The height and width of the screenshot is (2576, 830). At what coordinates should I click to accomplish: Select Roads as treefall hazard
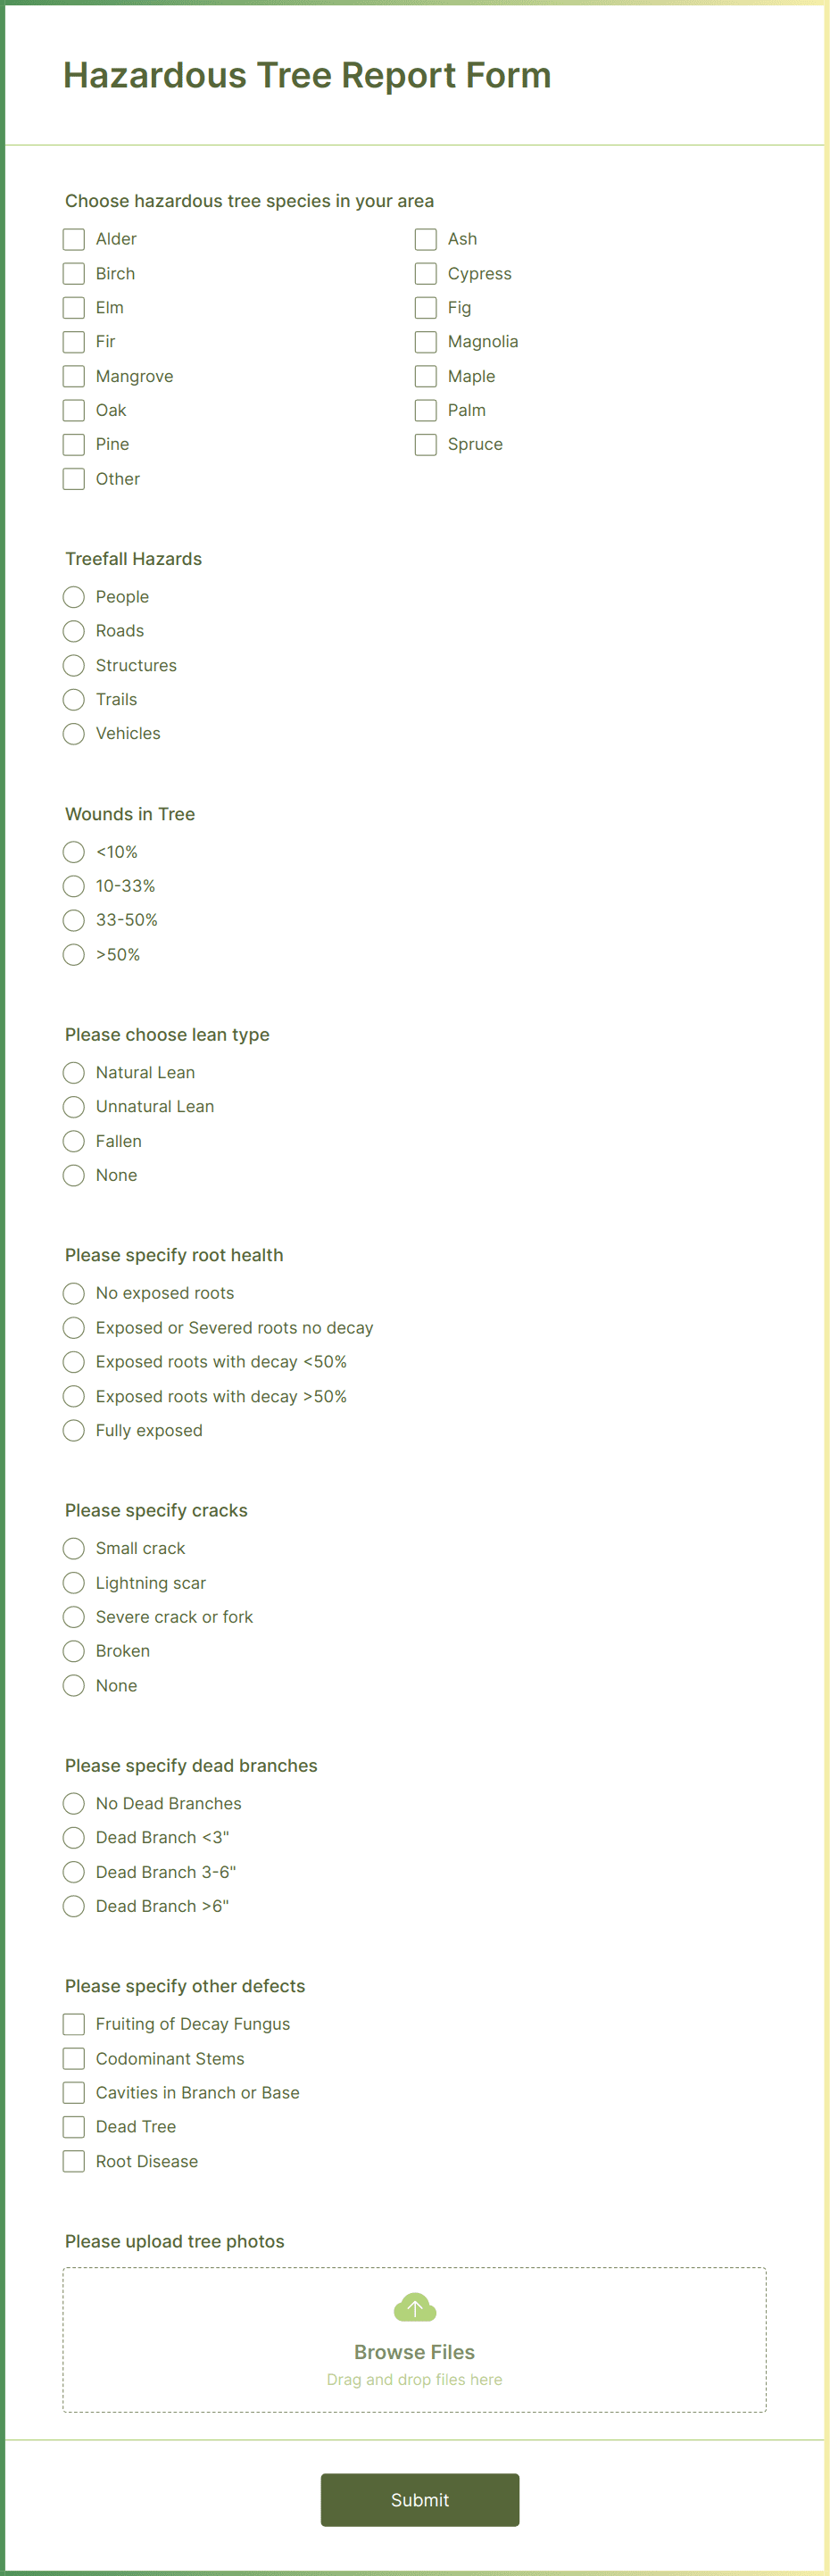click(x=73, y=631)
